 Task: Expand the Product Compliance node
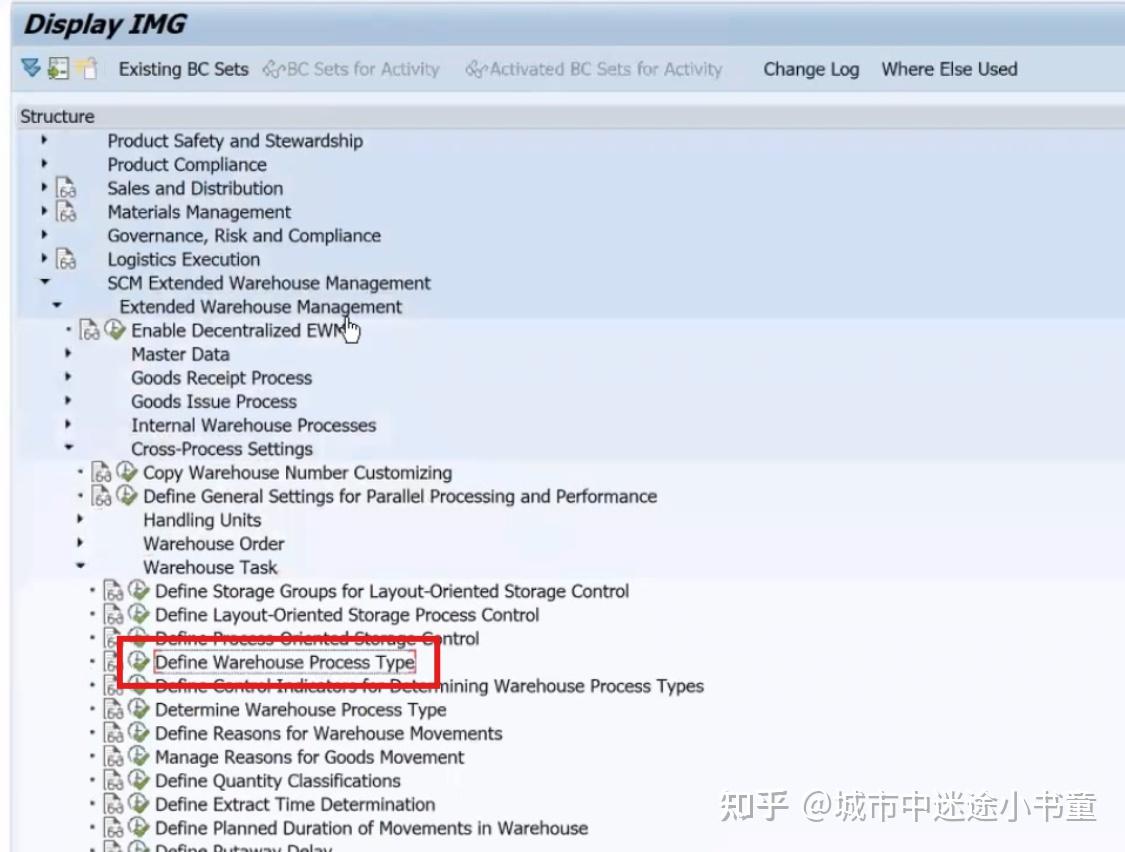coord(44,164)
